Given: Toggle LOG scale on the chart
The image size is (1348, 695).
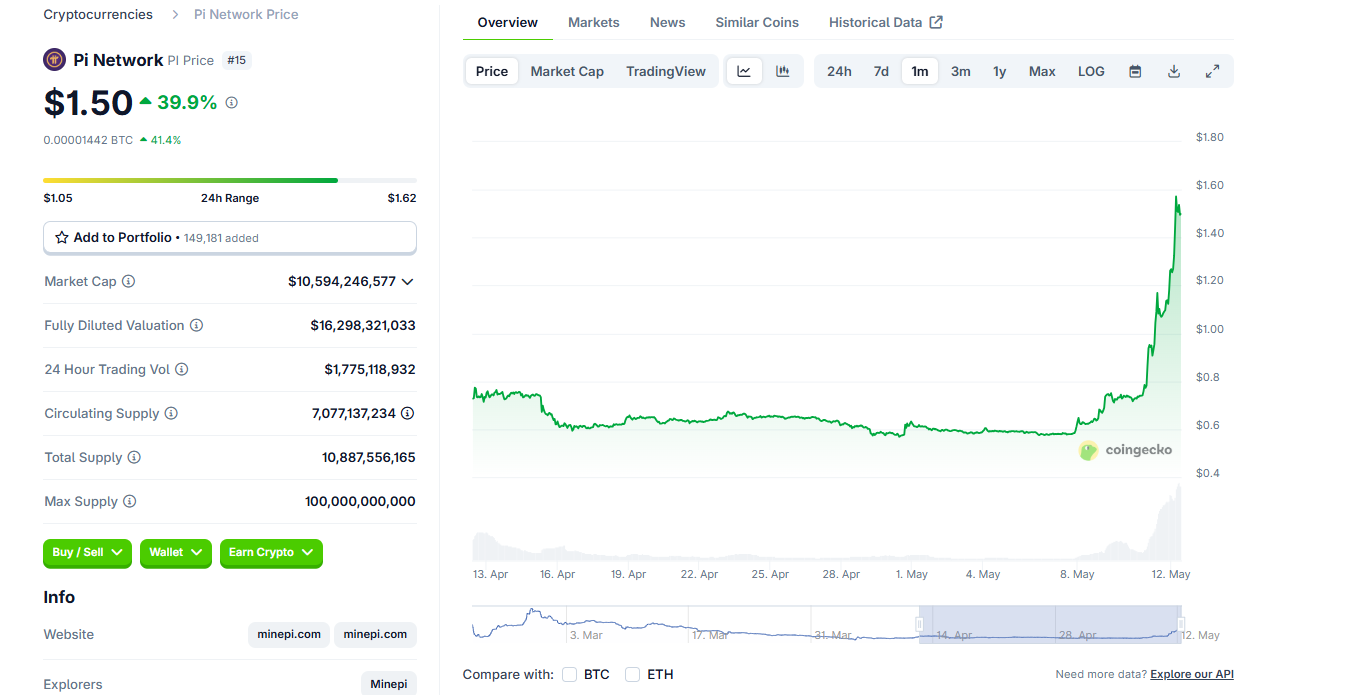Looking at the screenshot, I should (x=1091, y=71).
